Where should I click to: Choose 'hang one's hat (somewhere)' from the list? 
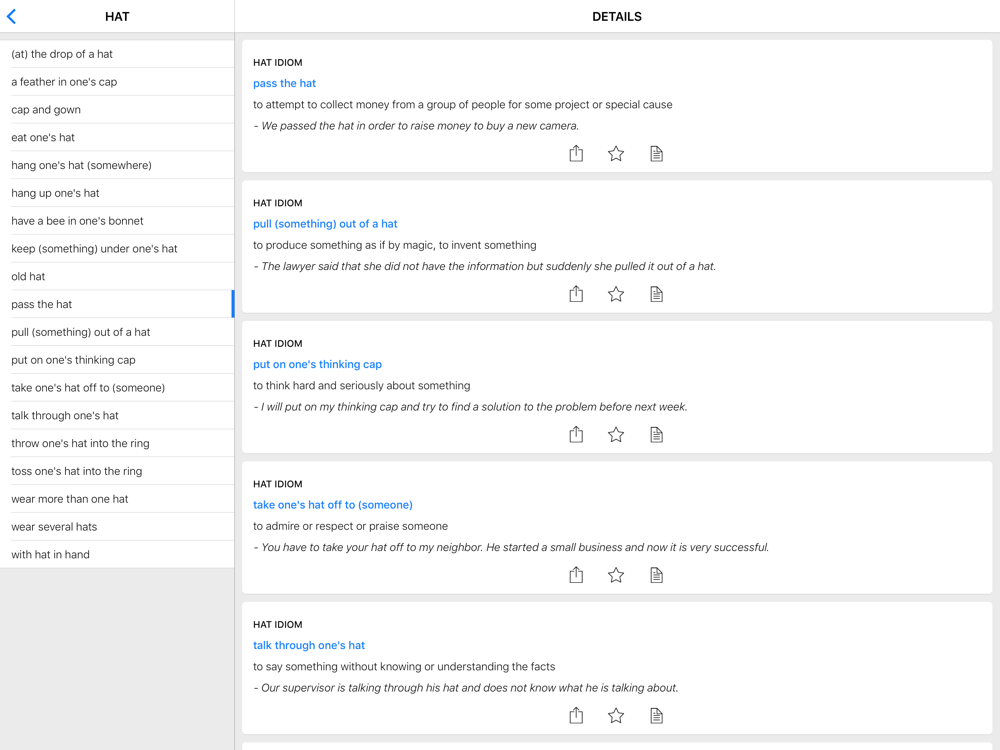coord(117,165)
